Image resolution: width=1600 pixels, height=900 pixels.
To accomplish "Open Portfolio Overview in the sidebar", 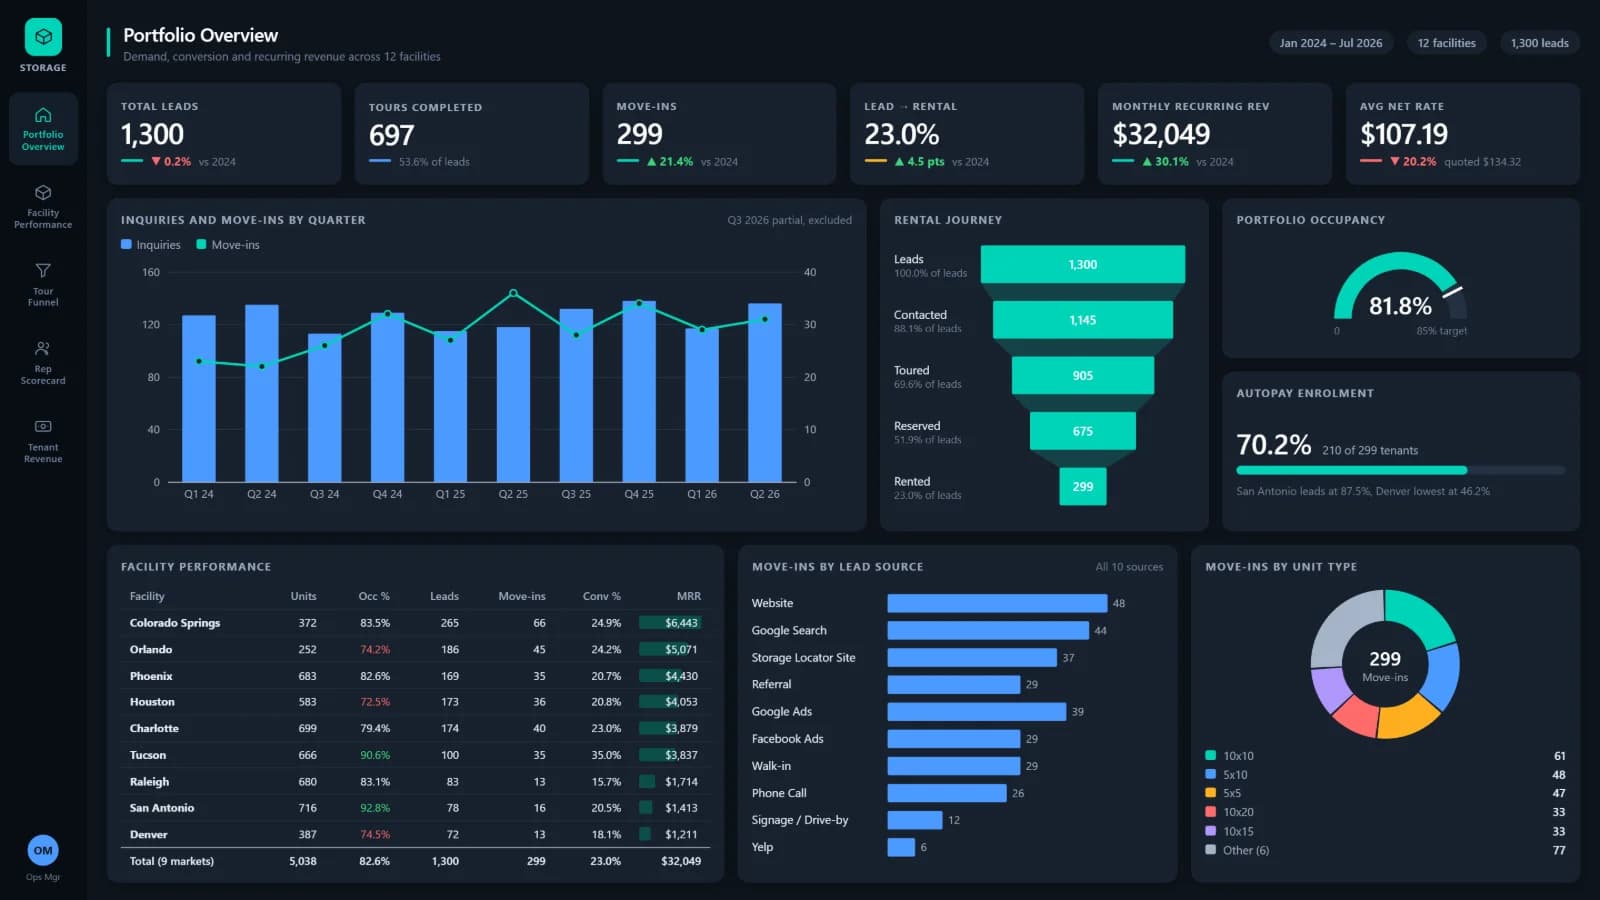I will (x=43, y=129).
